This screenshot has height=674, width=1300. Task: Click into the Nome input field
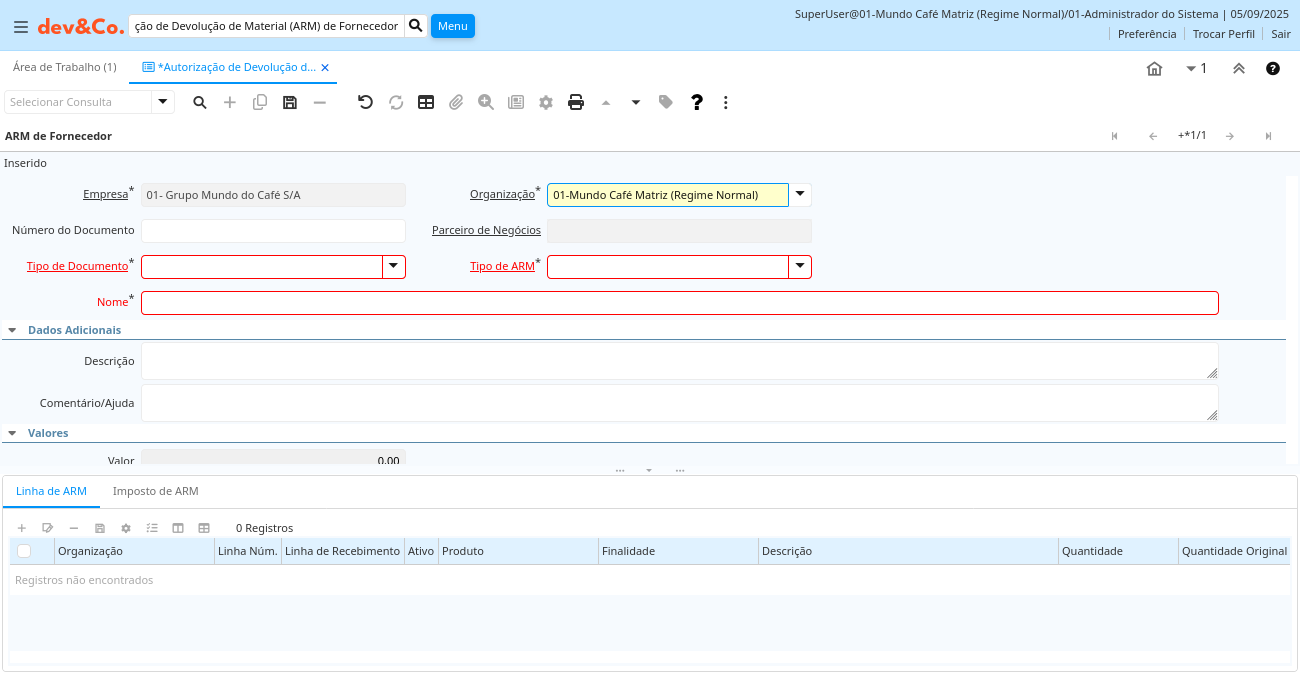point(679,303)
